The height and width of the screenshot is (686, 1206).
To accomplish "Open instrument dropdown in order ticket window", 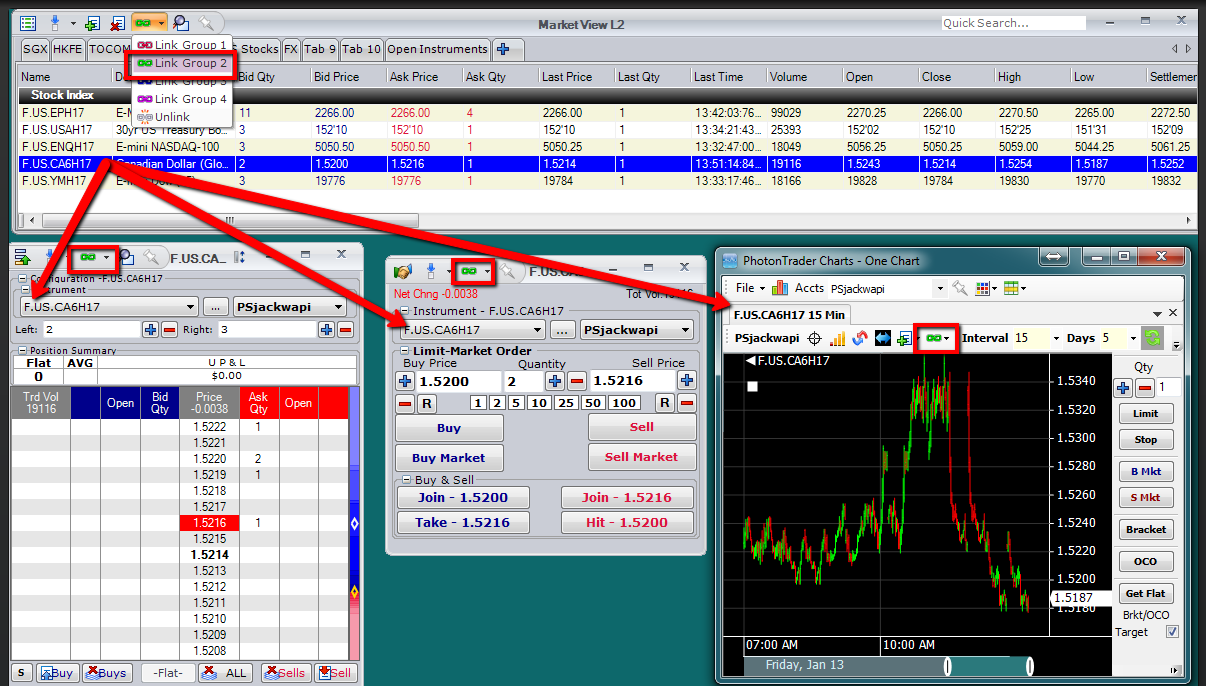I will pyautogui.click(x=537, y=330).
